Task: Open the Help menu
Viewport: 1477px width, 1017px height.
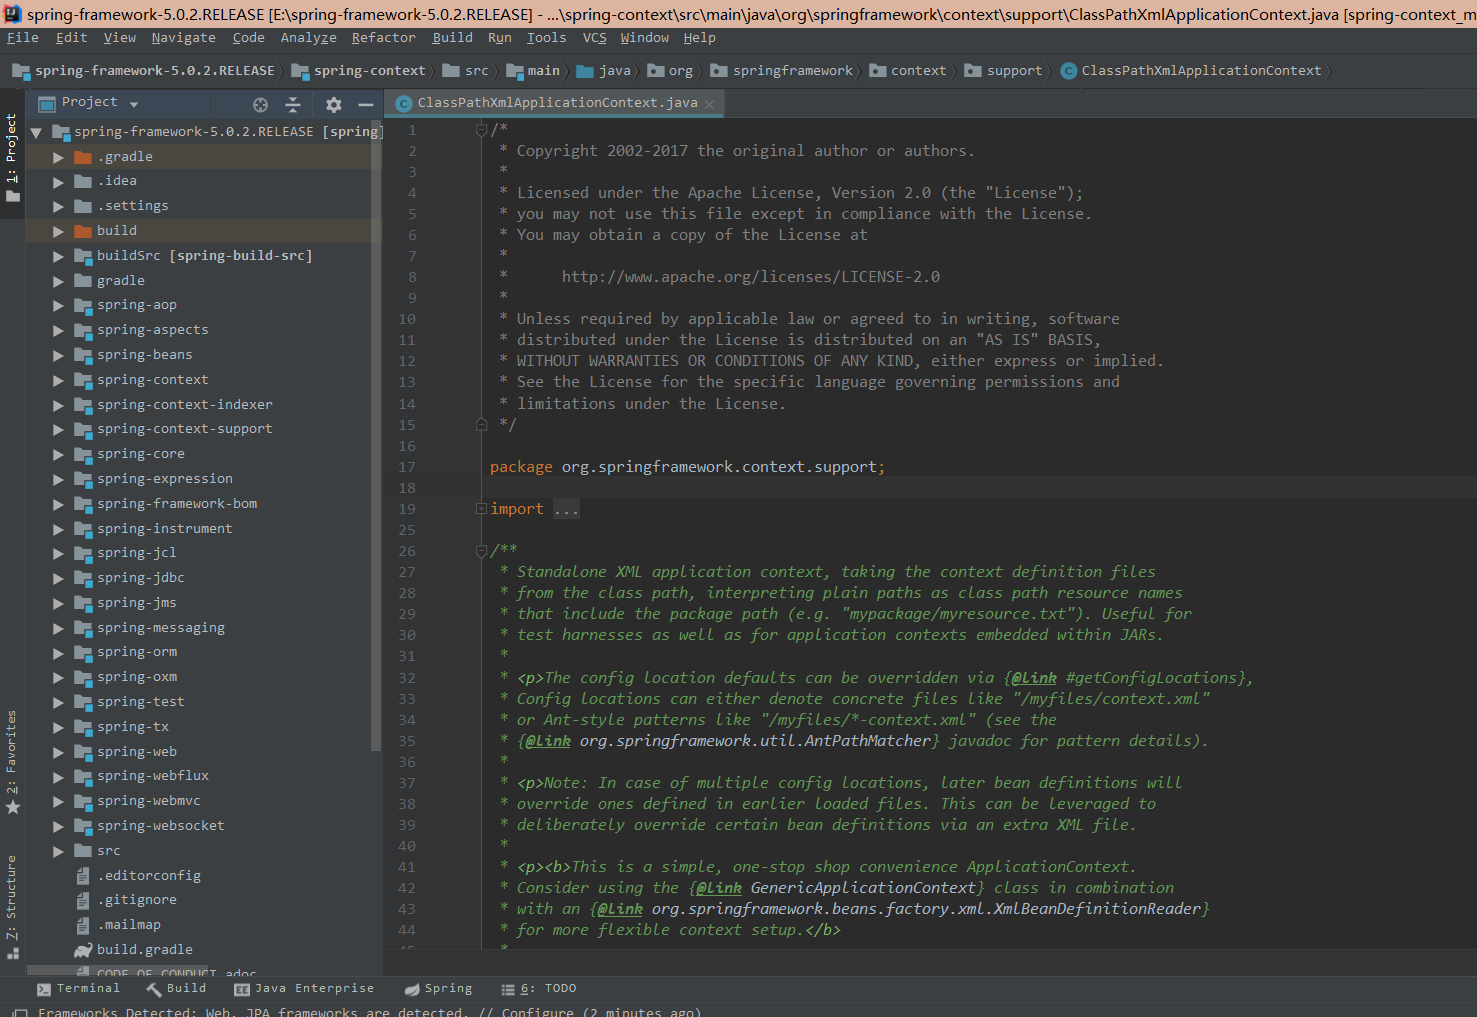Action: 699,38
